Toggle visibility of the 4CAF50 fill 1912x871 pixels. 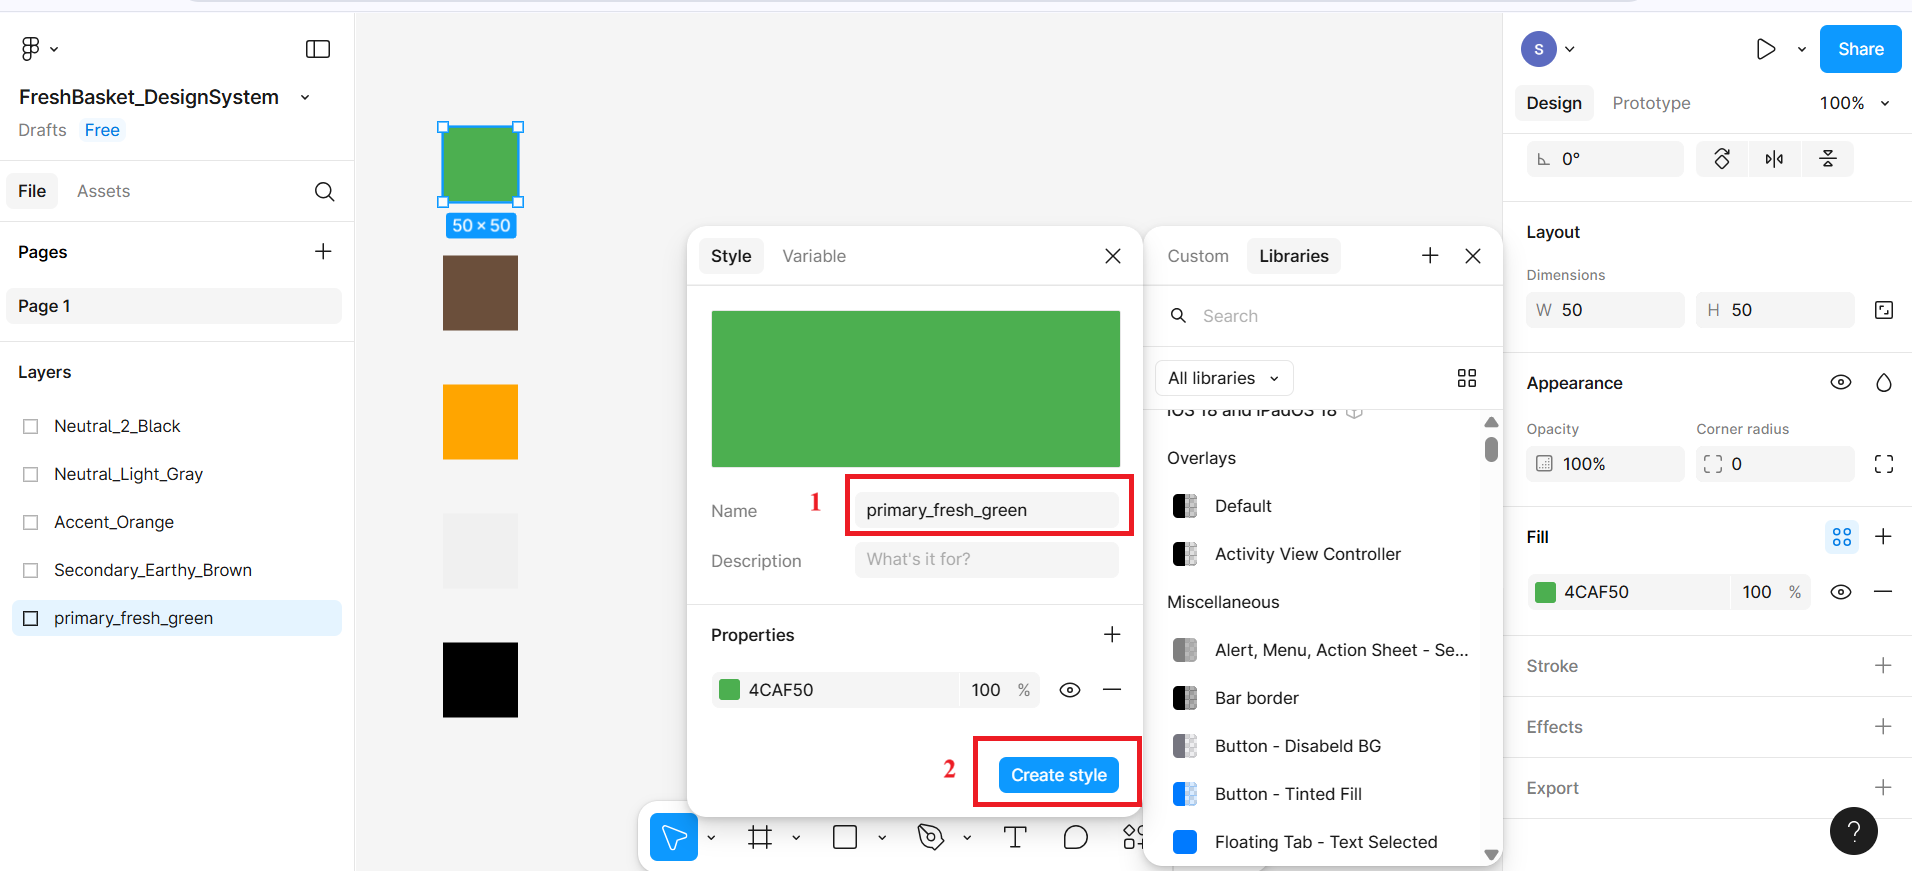(x=1840, y=592)
